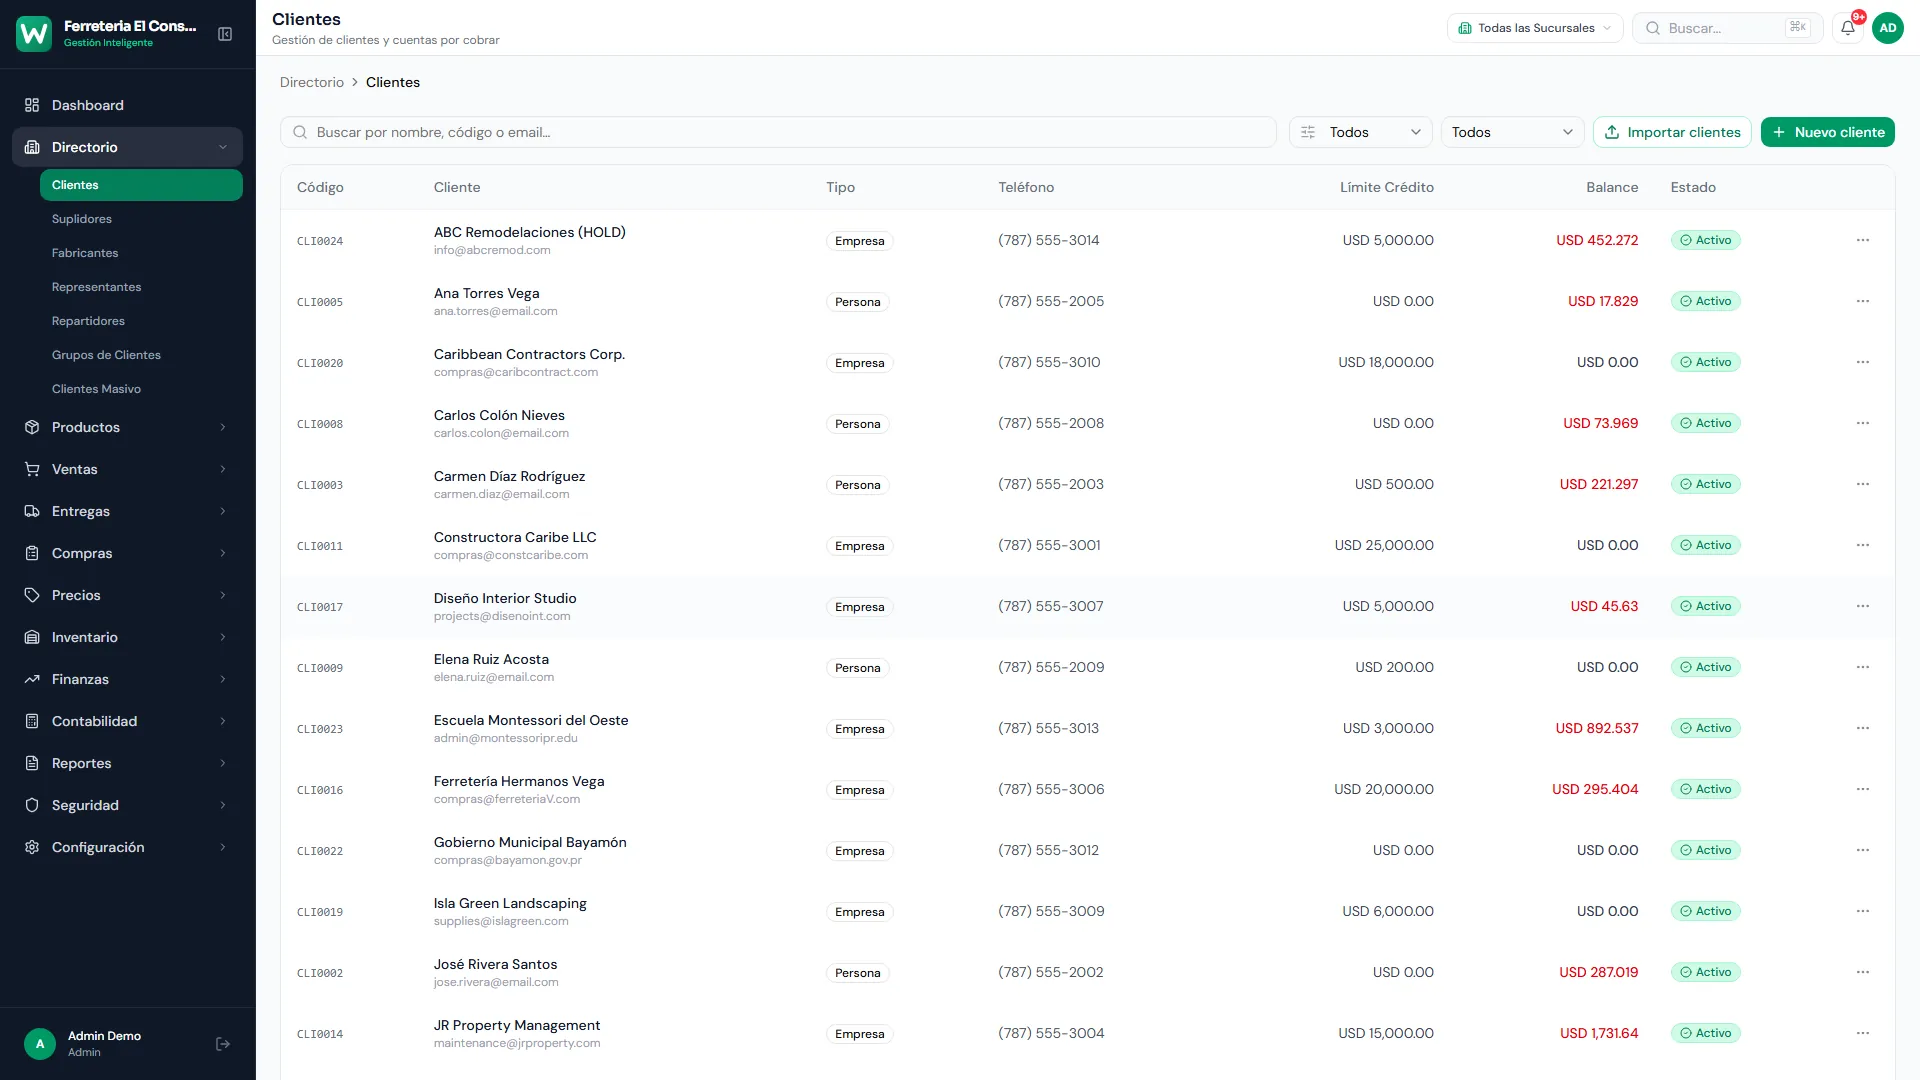The width and height of the screenshot is (1920, 1080).
Task: Open the second Todos filter dropdown
Action: tap(1512, 132)
